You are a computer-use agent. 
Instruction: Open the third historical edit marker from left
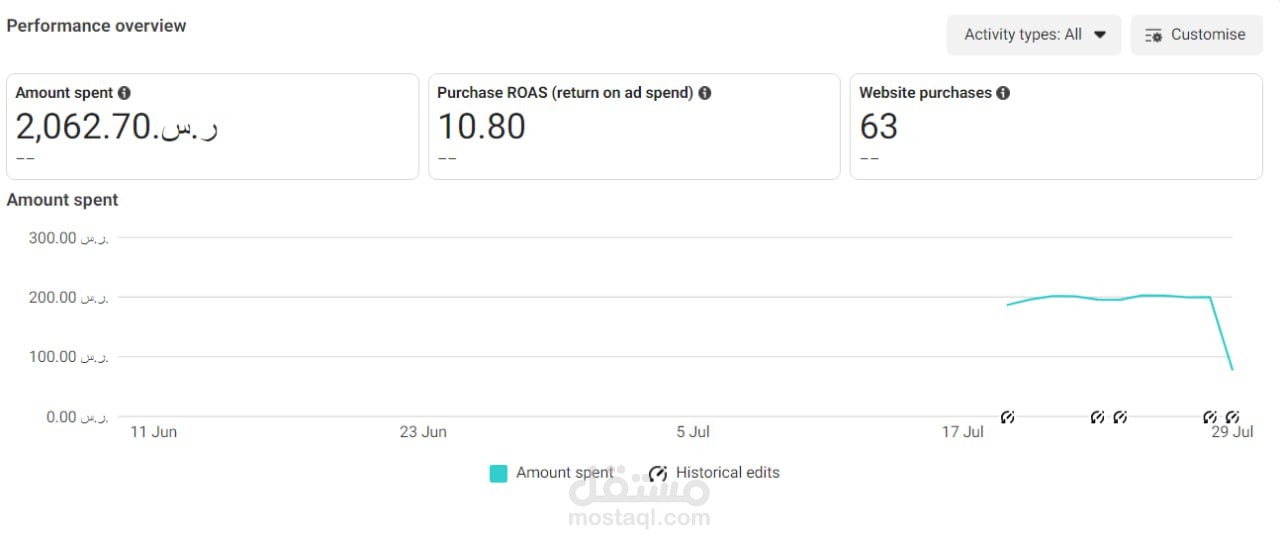[1120, 417]
